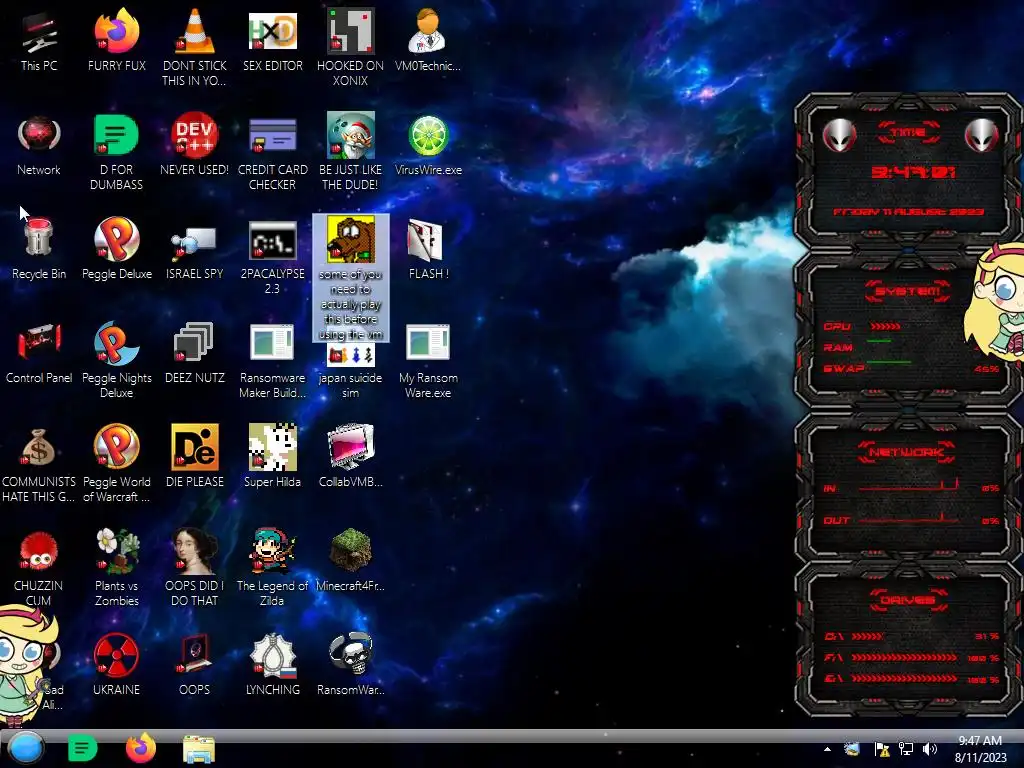Screen dimensions: 1024x768
Task: Open the This PC desktop icon
Action: [x=39, y=32]
